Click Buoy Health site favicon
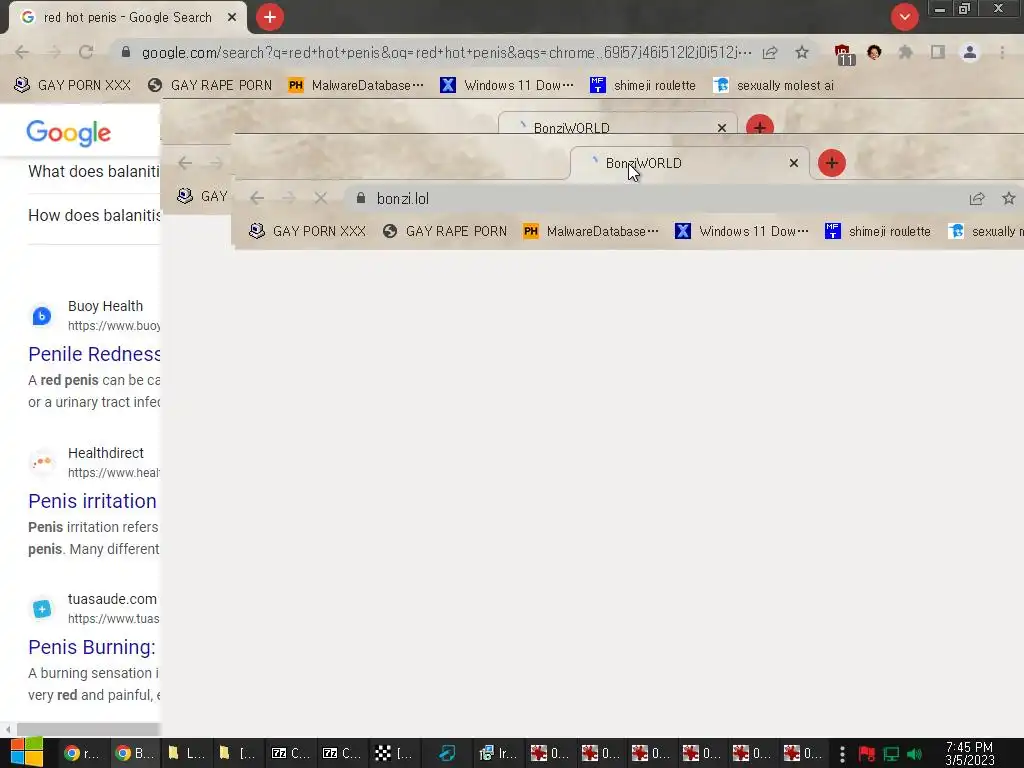This screenshot has height=768, width=1024. tap(42, 316)
